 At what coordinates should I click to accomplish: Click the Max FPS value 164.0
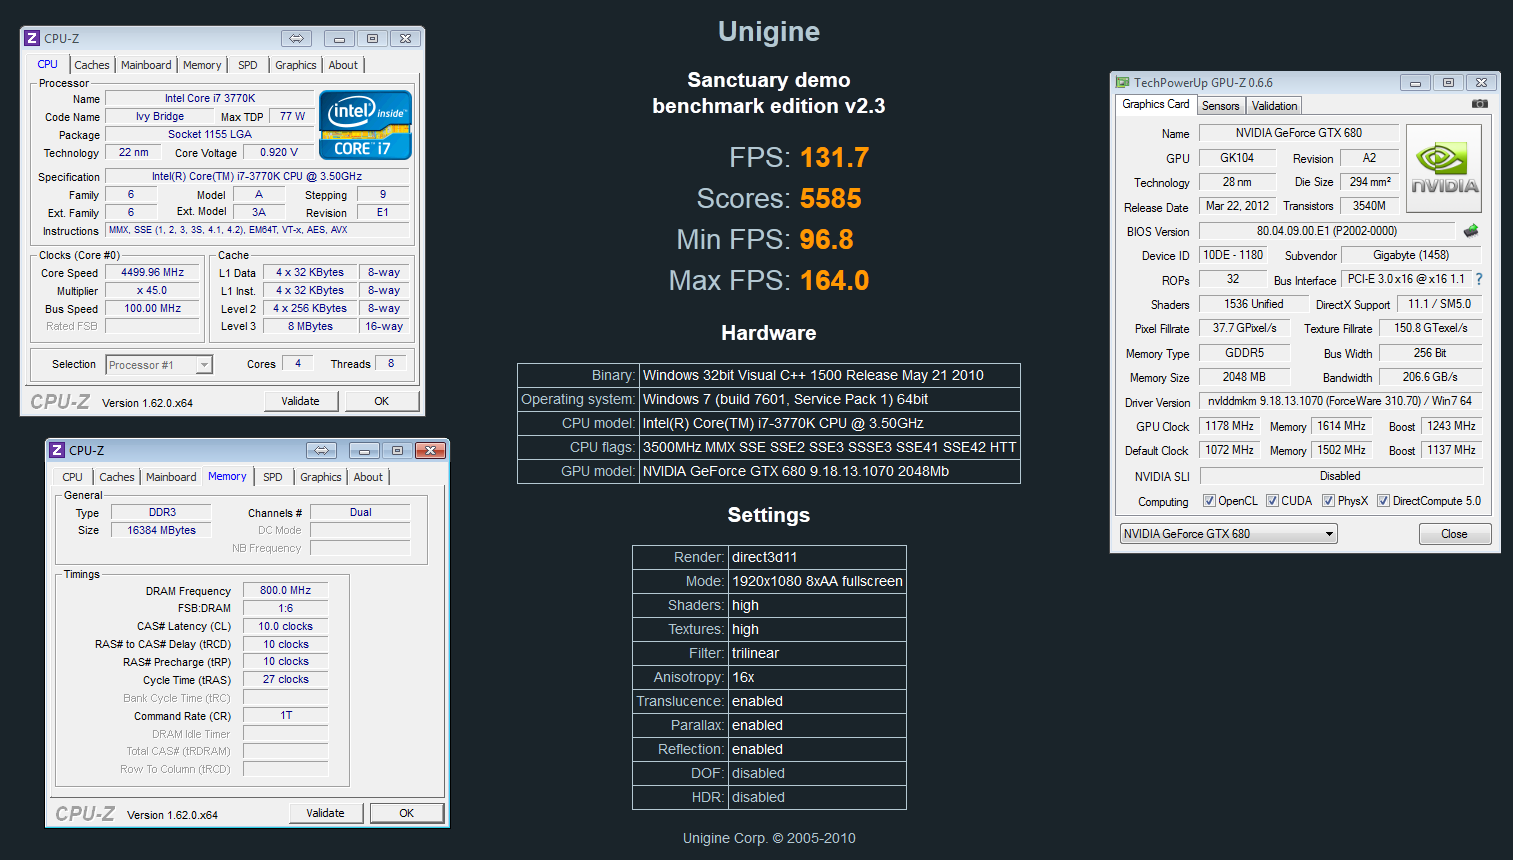pos(835,280)
